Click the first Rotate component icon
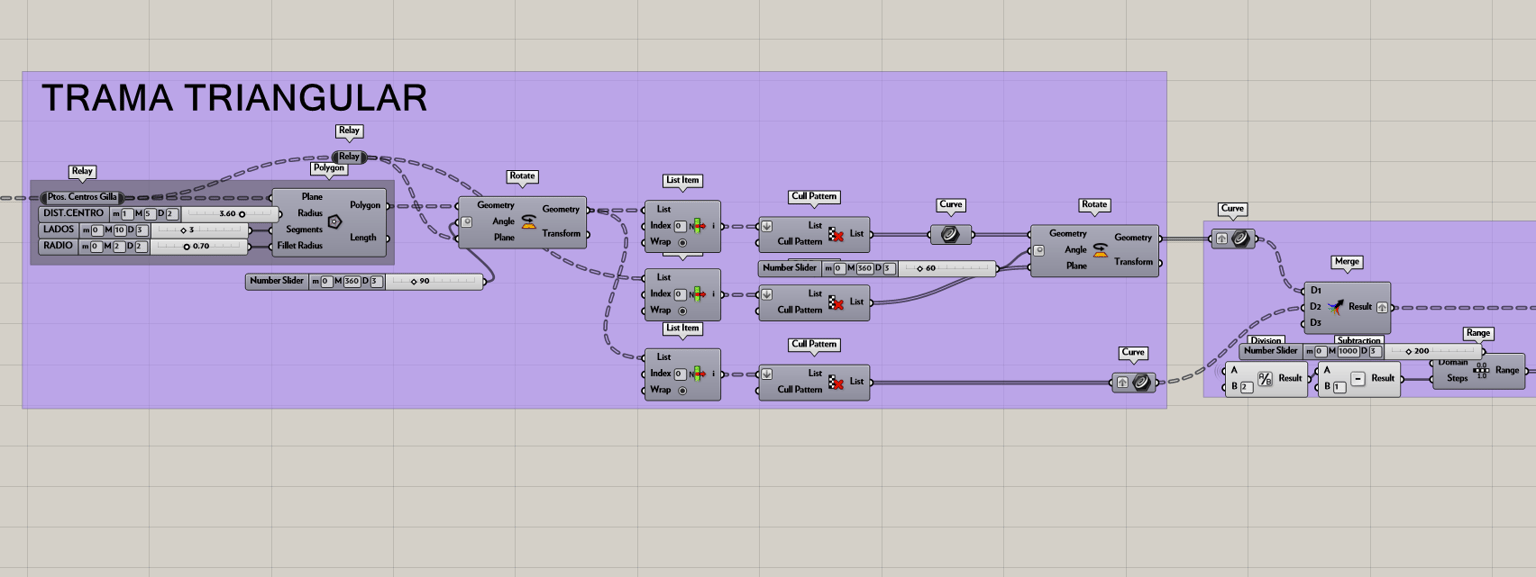Viewport: 1536px width, 577px height. click(529, 221)
